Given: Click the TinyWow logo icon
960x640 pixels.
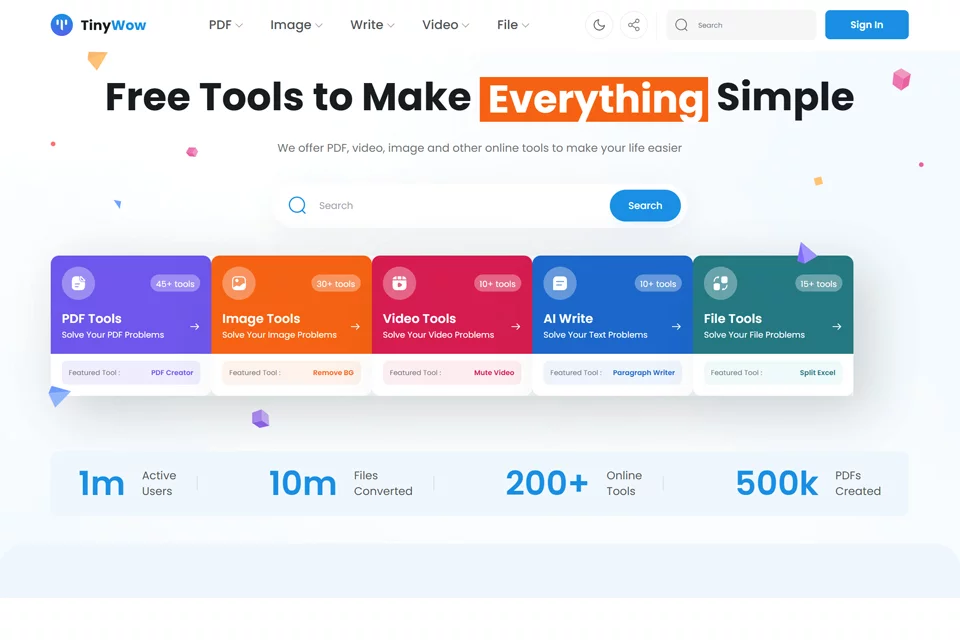Looking at the screenshot, I should pyautogui.click(x=62, y=25).
